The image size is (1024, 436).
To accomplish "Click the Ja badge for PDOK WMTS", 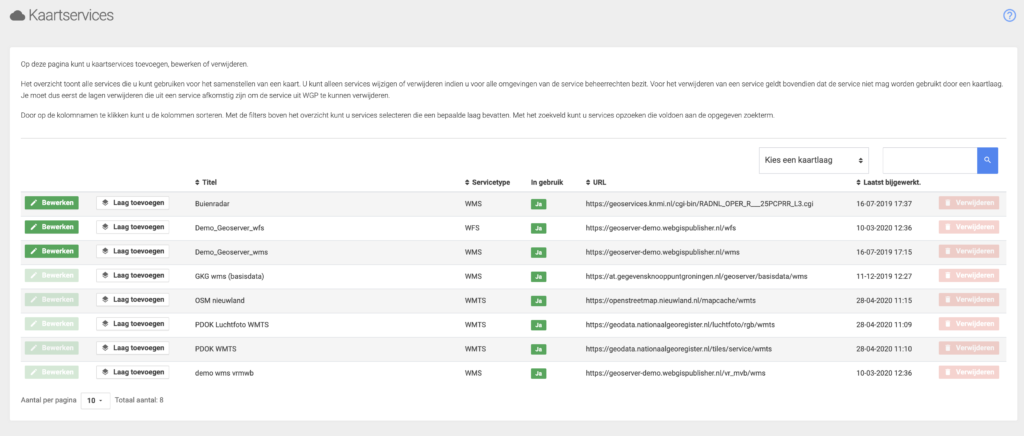I will tap(539, 348).
